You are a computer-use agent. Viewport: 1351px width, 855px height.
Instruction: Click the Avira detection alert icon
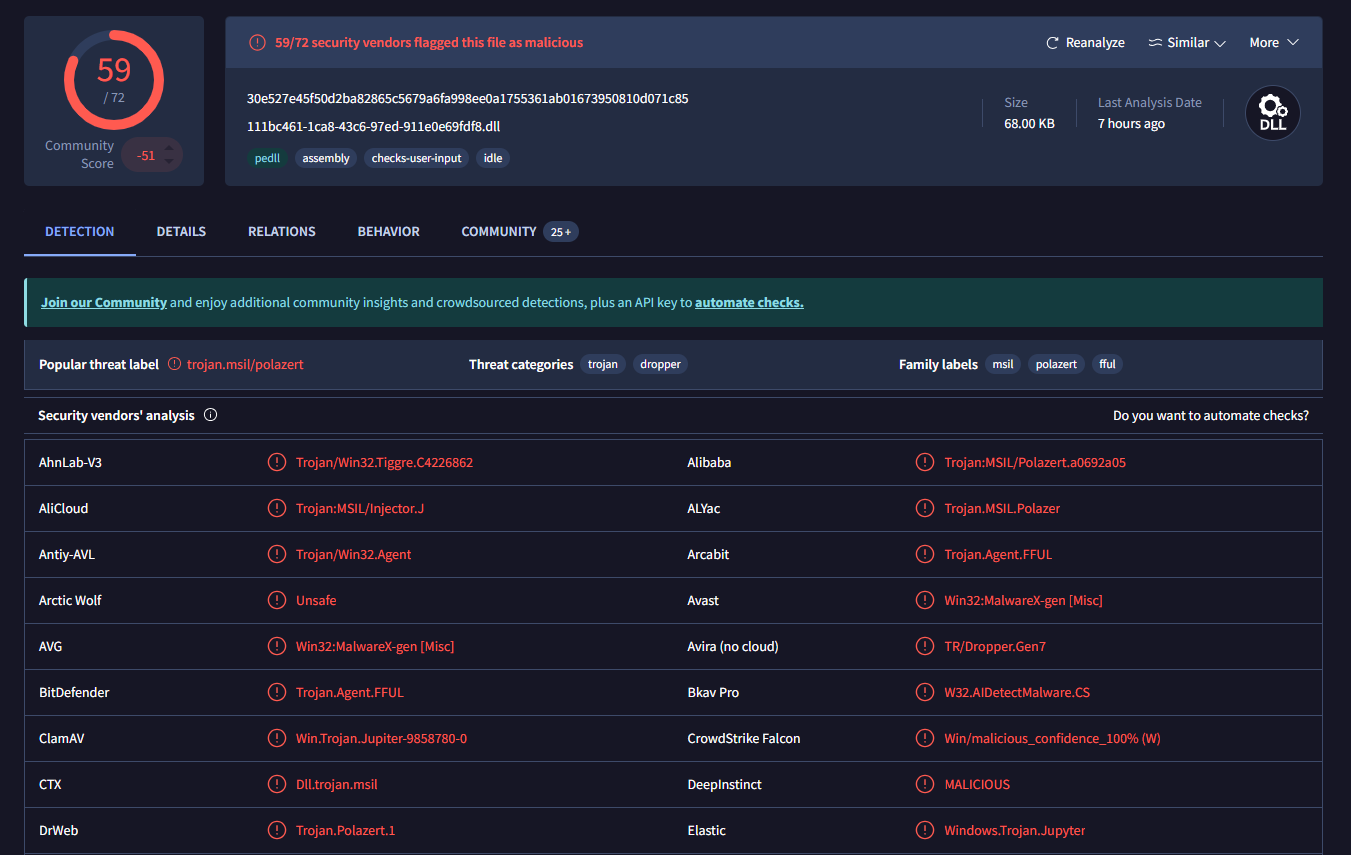[x=925, y=646]
